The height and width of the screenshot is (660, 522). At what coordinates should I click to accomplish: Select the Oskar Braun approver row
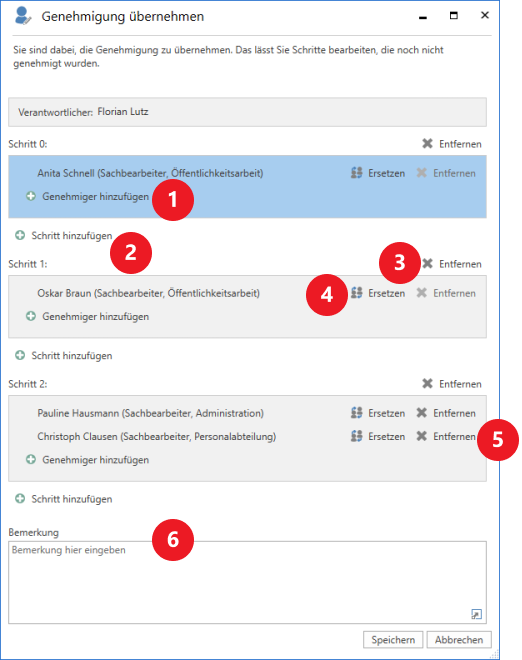point(149,293)
